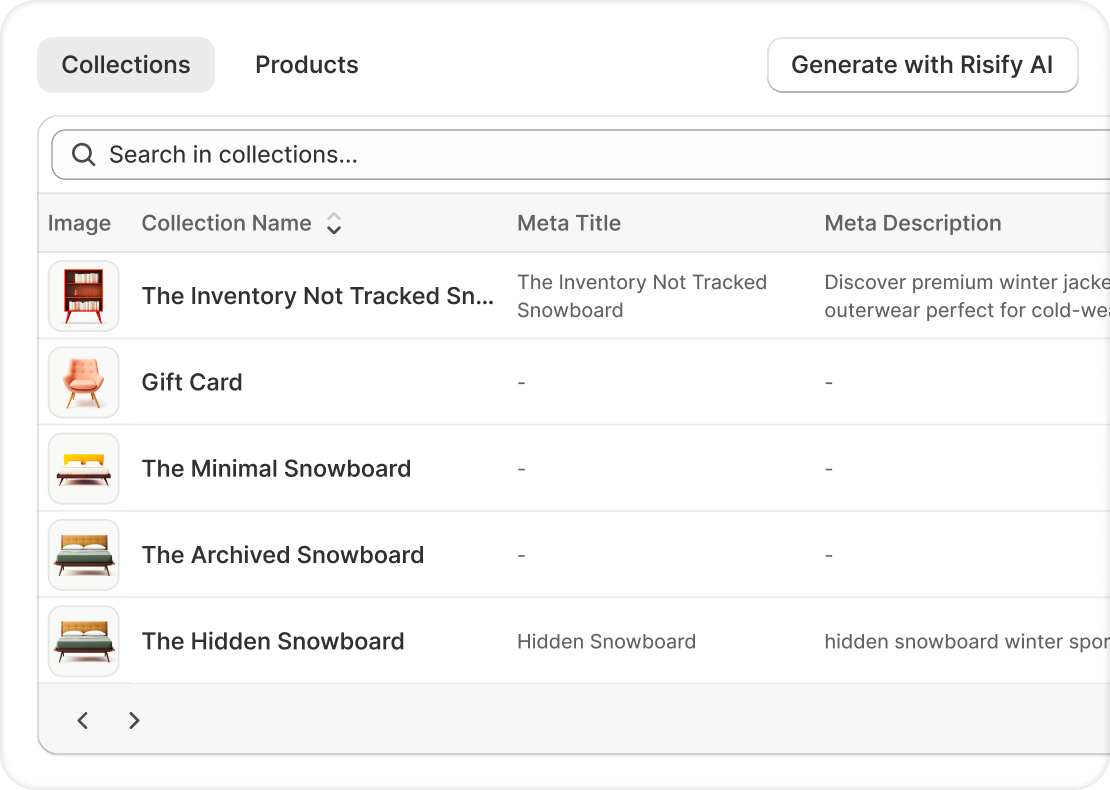Go to next page arrow

pyautogui.click(x=134, y=720)
